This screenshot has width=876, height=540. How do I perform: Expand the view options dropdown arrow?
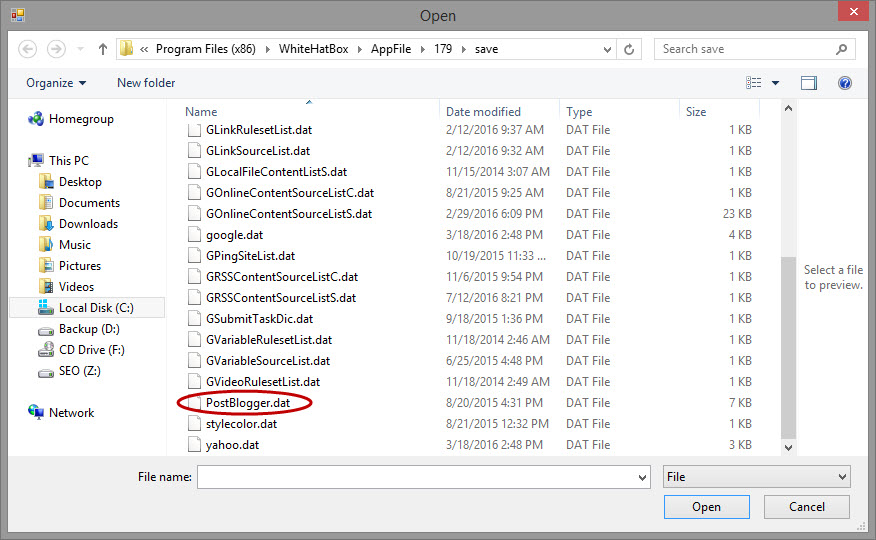point(776,83)
